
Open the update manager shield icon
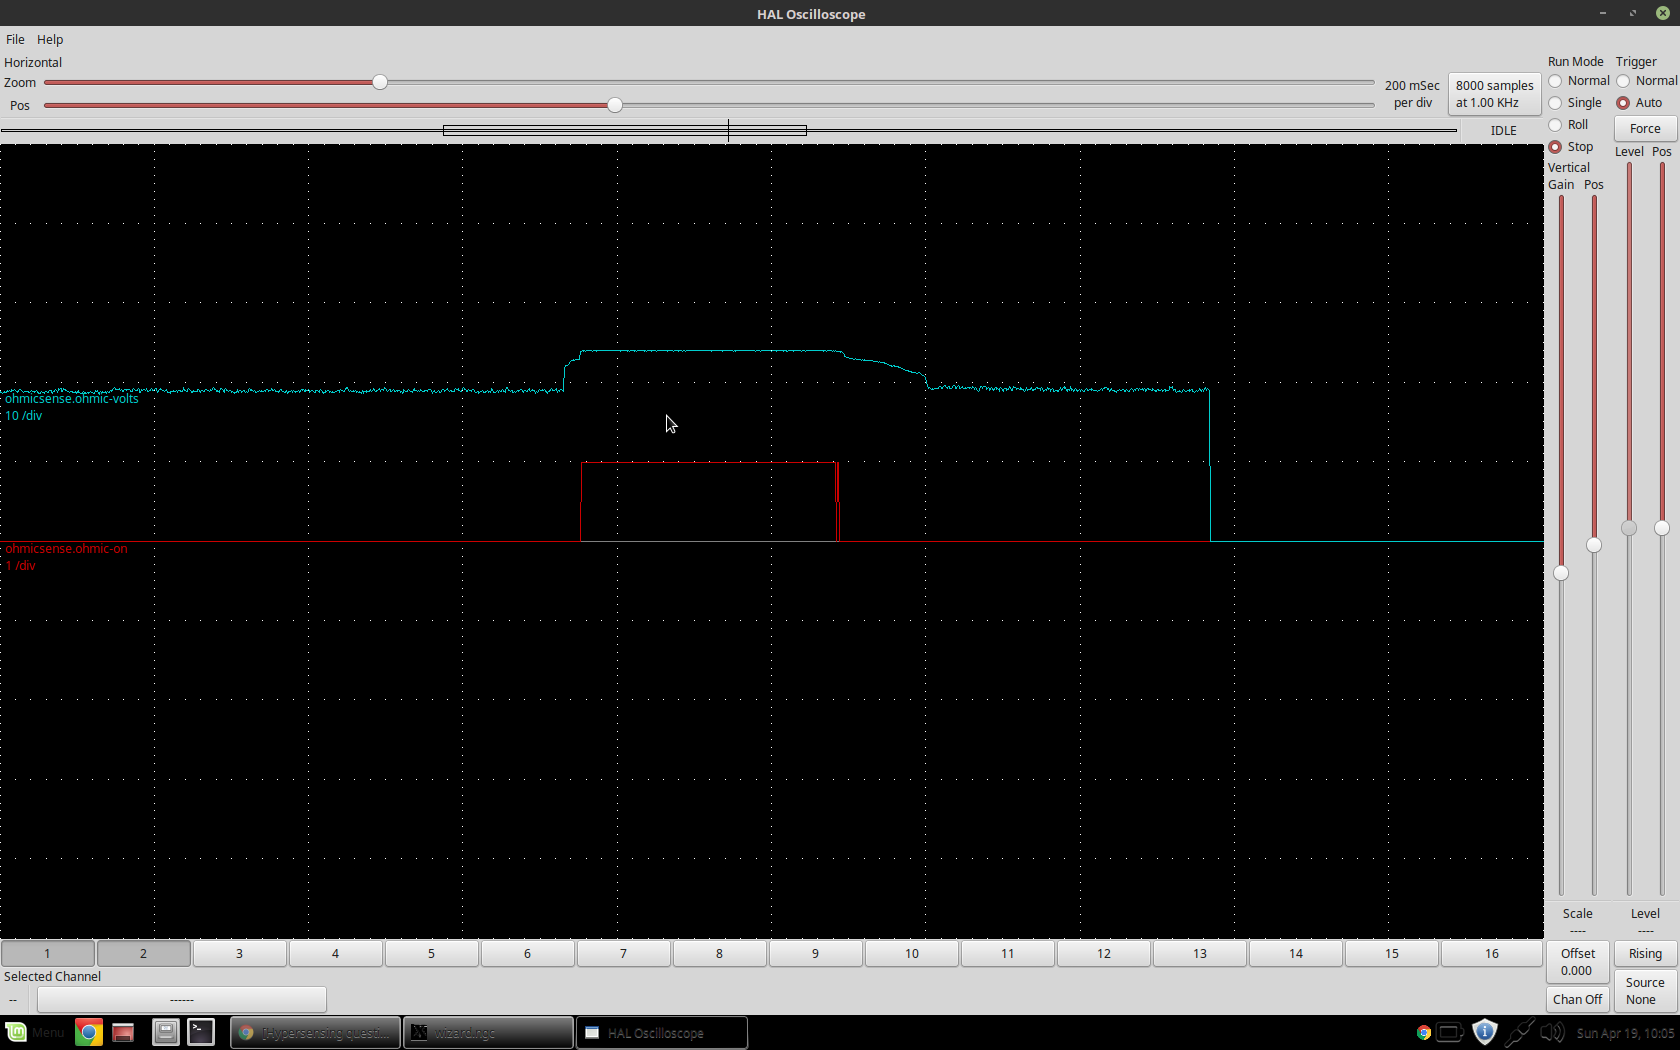1485,1032
